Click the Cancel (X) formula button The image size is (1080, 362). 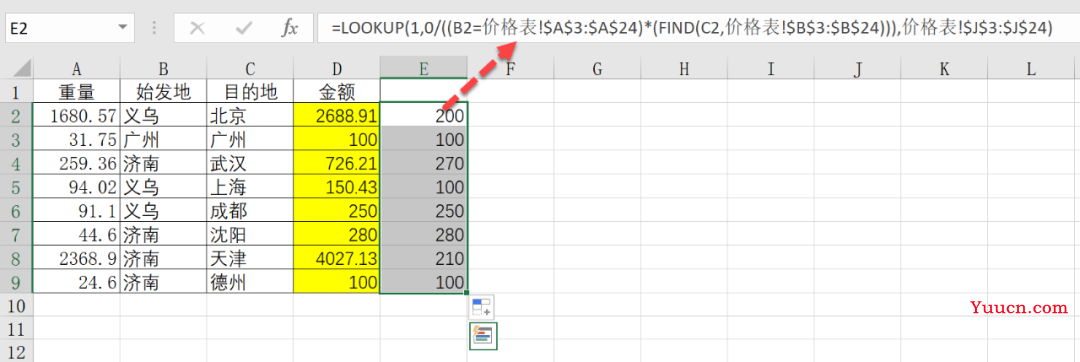197,28
